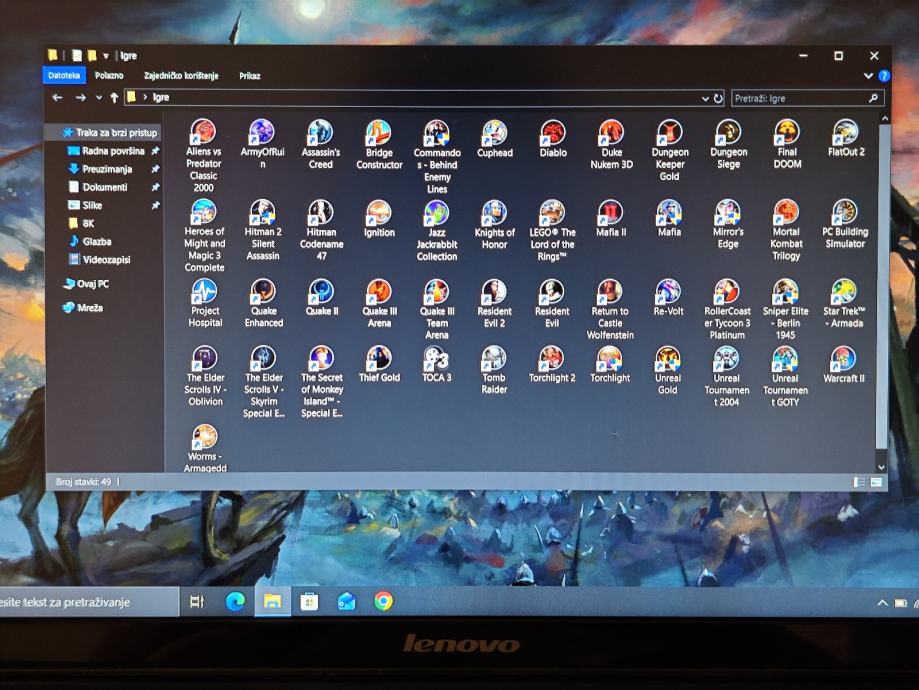Select the Ignition game shortcut
Viewport: 919px width, 690px height.
pyautogui.click(x=379, y=219)
